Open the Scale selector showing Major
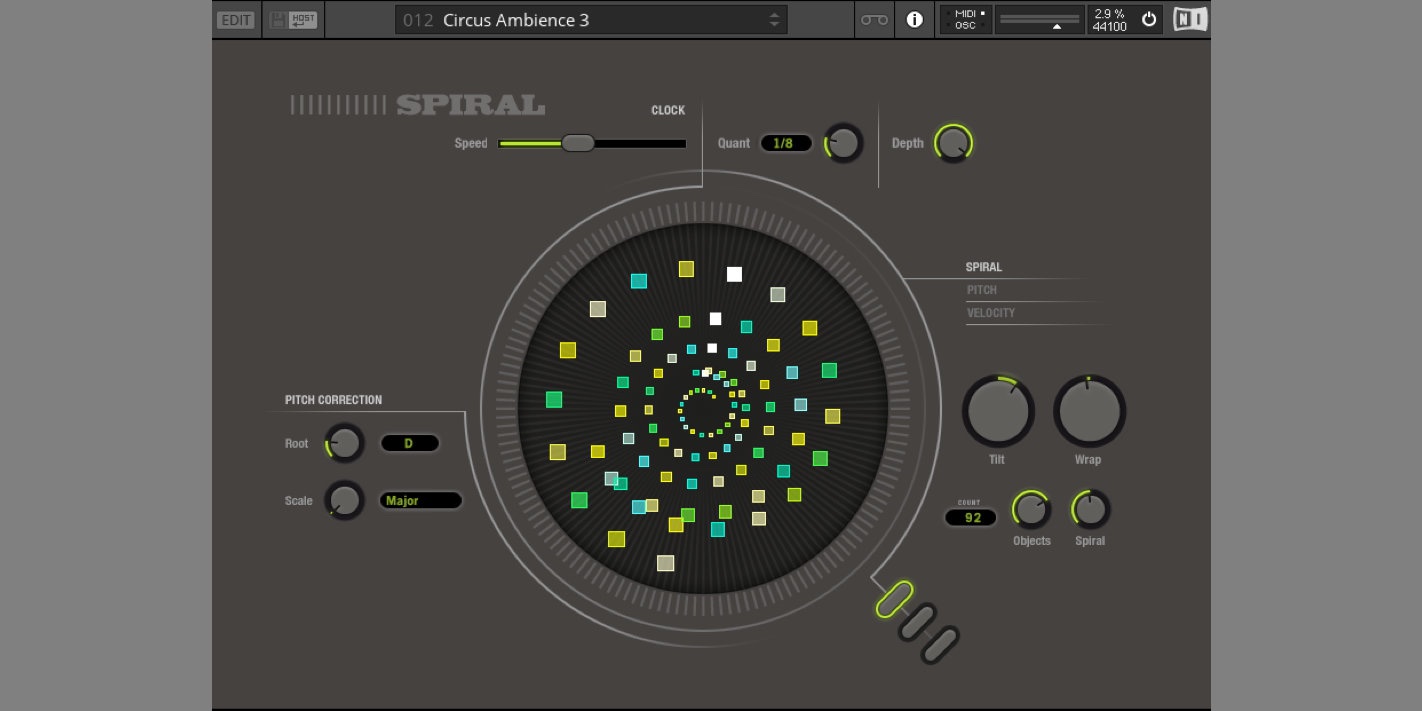Screen dimensions: 1422x711 [420, 501]
